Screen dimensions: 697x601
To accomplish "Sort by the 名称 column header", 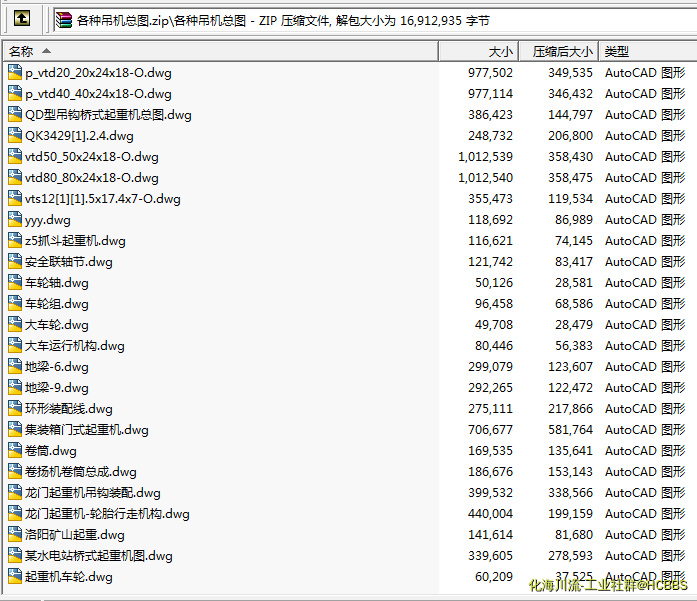I will coord(221,52).
